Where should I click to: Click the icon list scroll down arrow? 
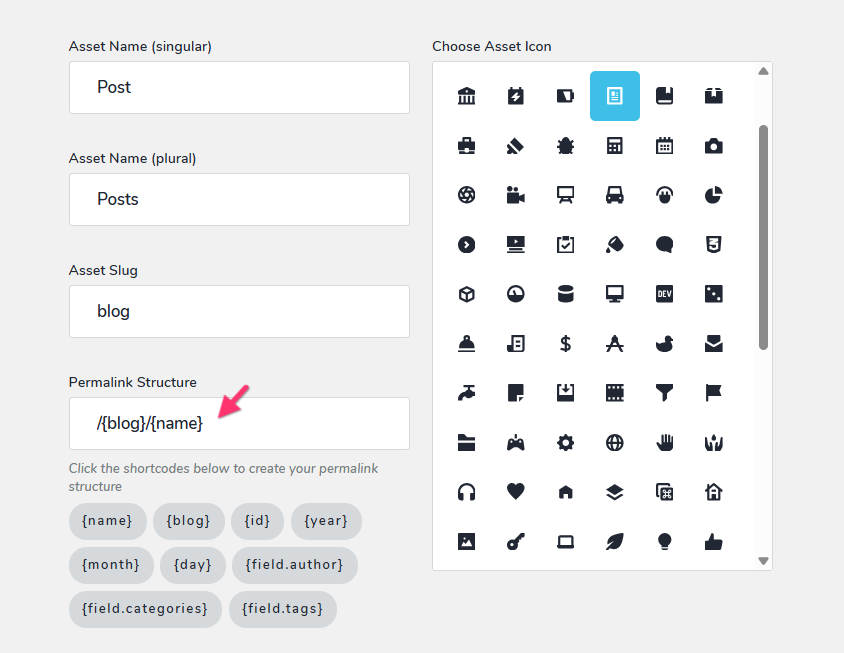[763, 561]
